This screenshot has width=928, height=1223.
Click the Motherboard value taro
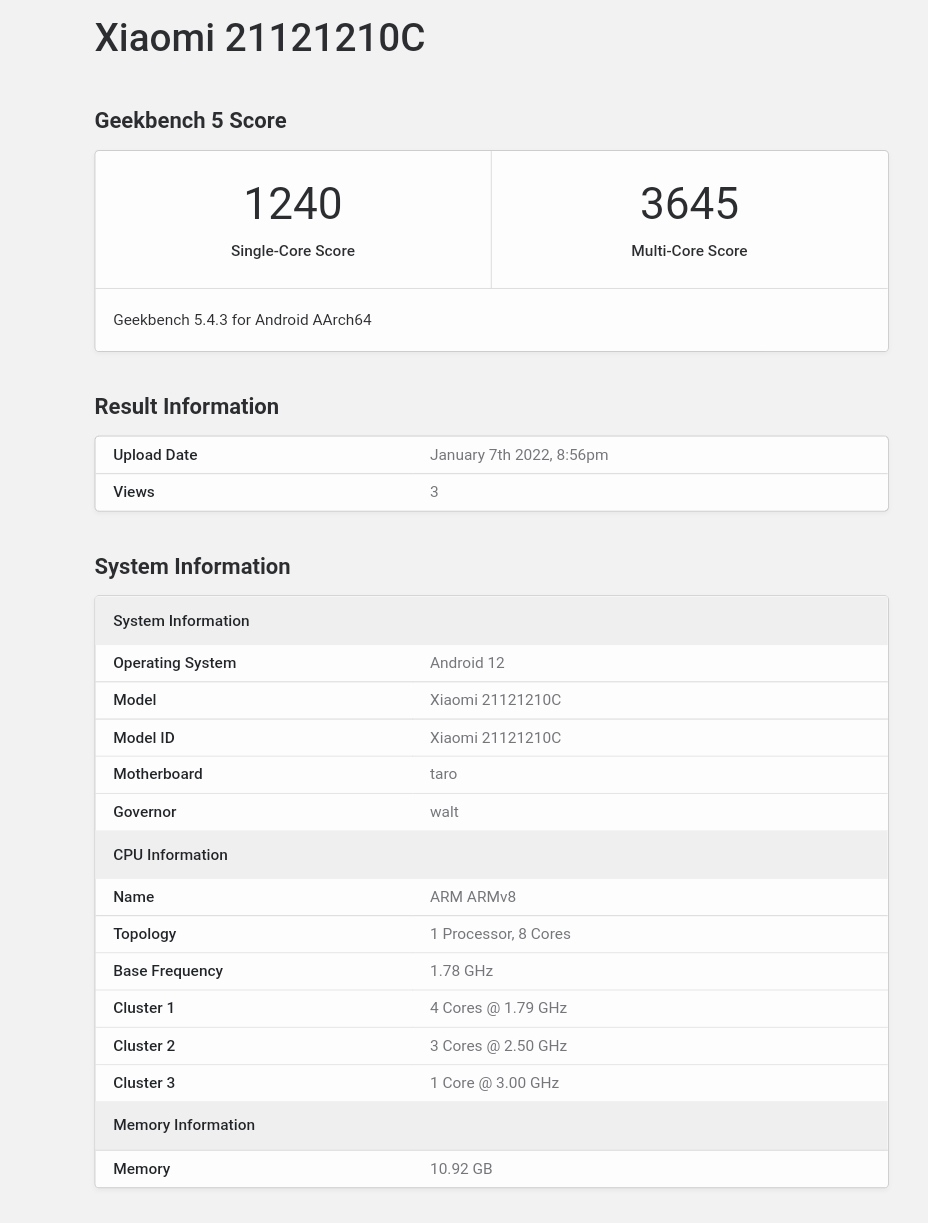pyautogui.click(x=443, y=774)
